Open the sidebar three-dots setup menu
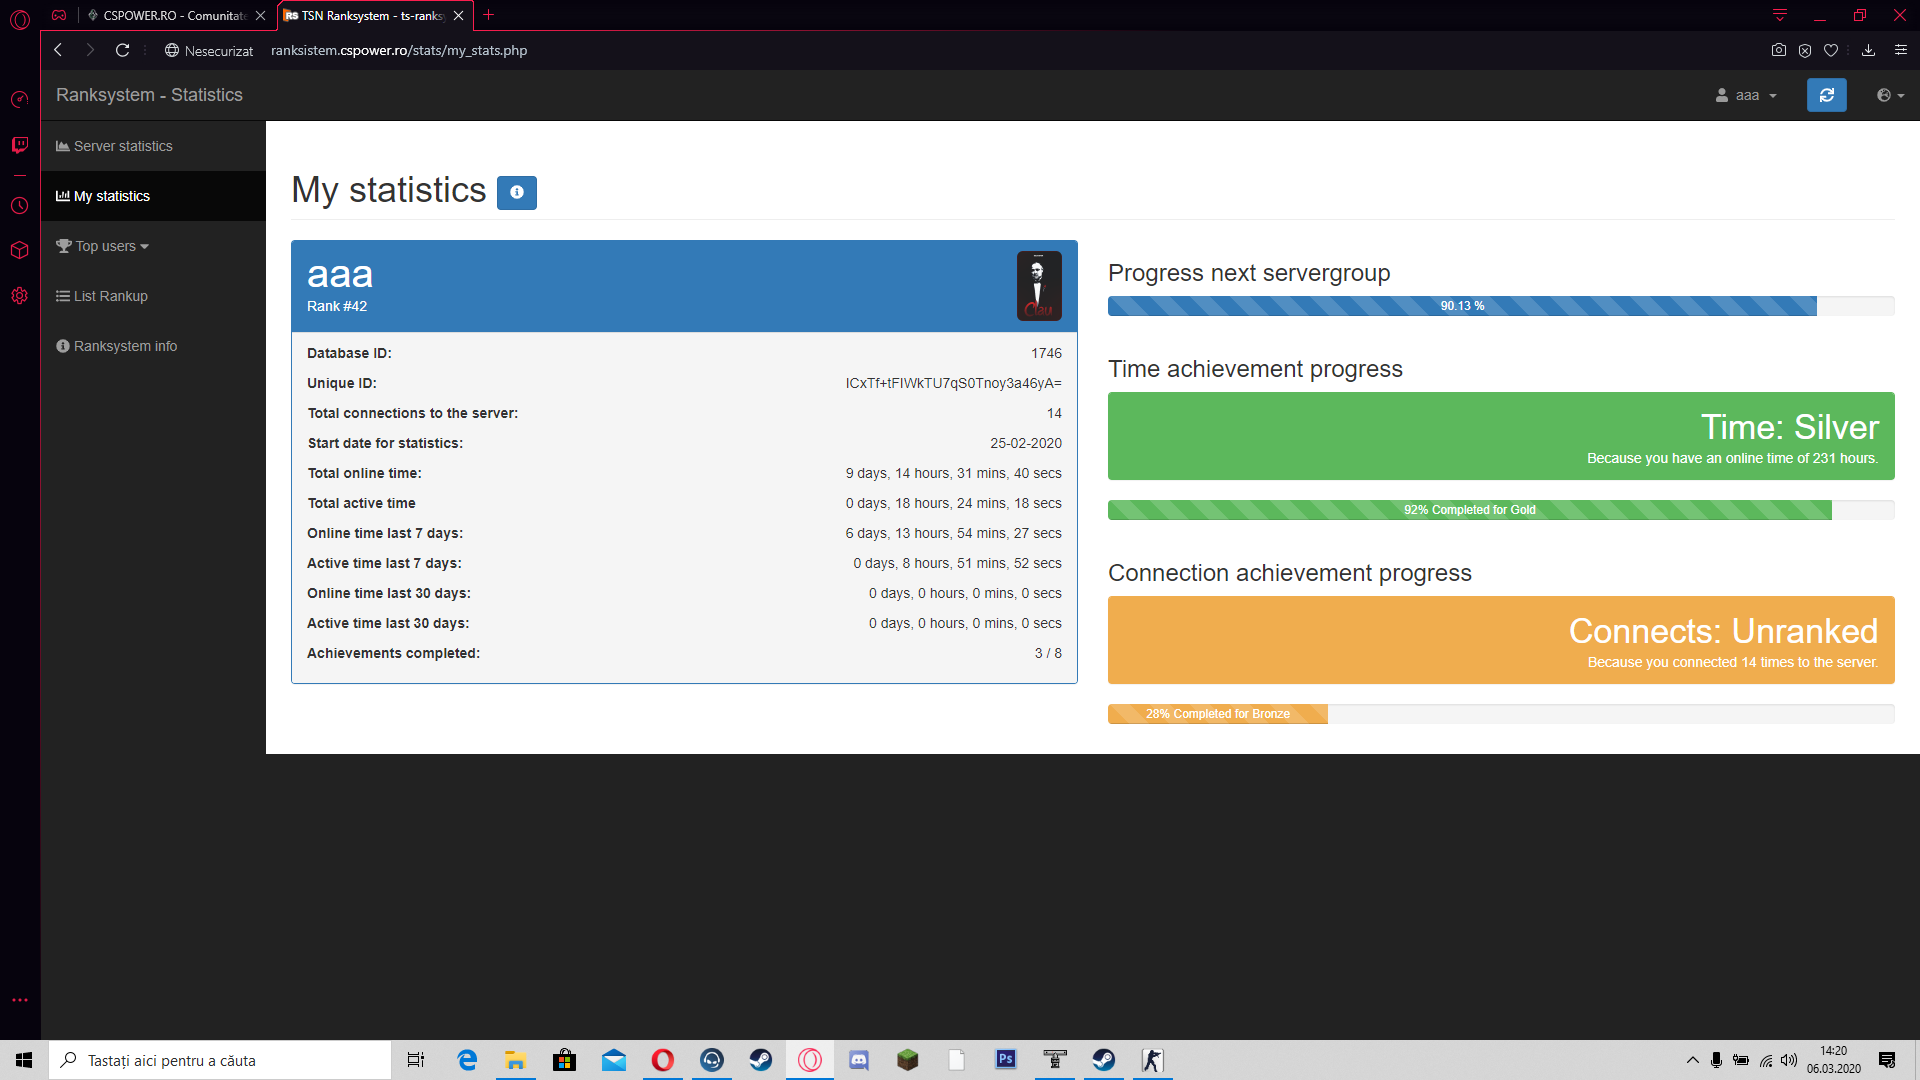 pyautogui.click(x=20, y=1000)
